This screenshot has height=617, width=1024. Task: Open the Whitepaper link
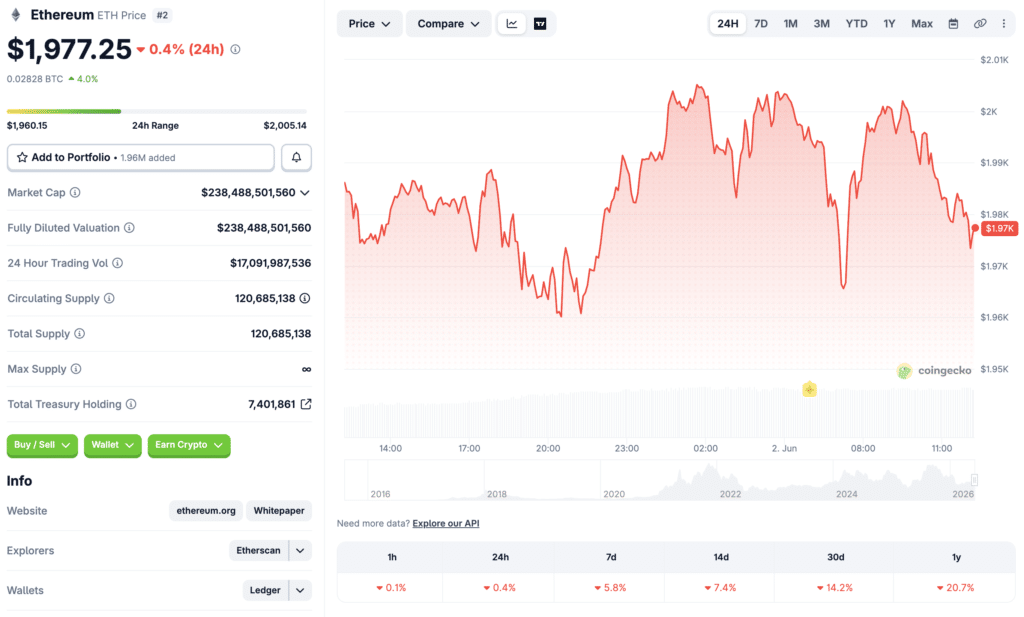pyautogui.click(x=279, y=511)
